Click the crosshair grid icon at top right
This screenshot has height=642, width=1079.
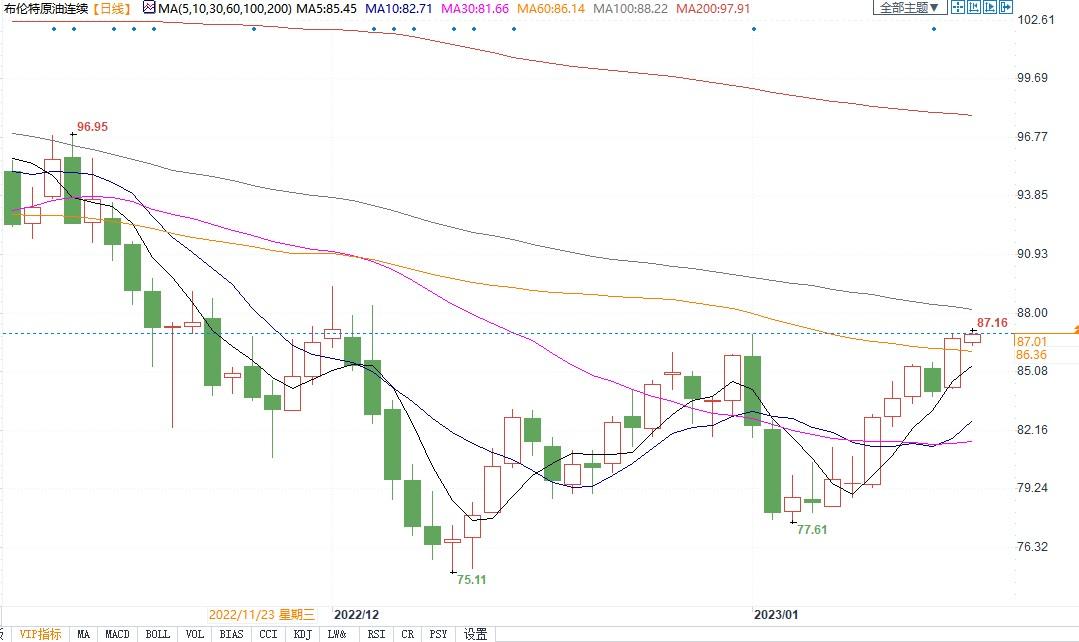coord(957,8)
